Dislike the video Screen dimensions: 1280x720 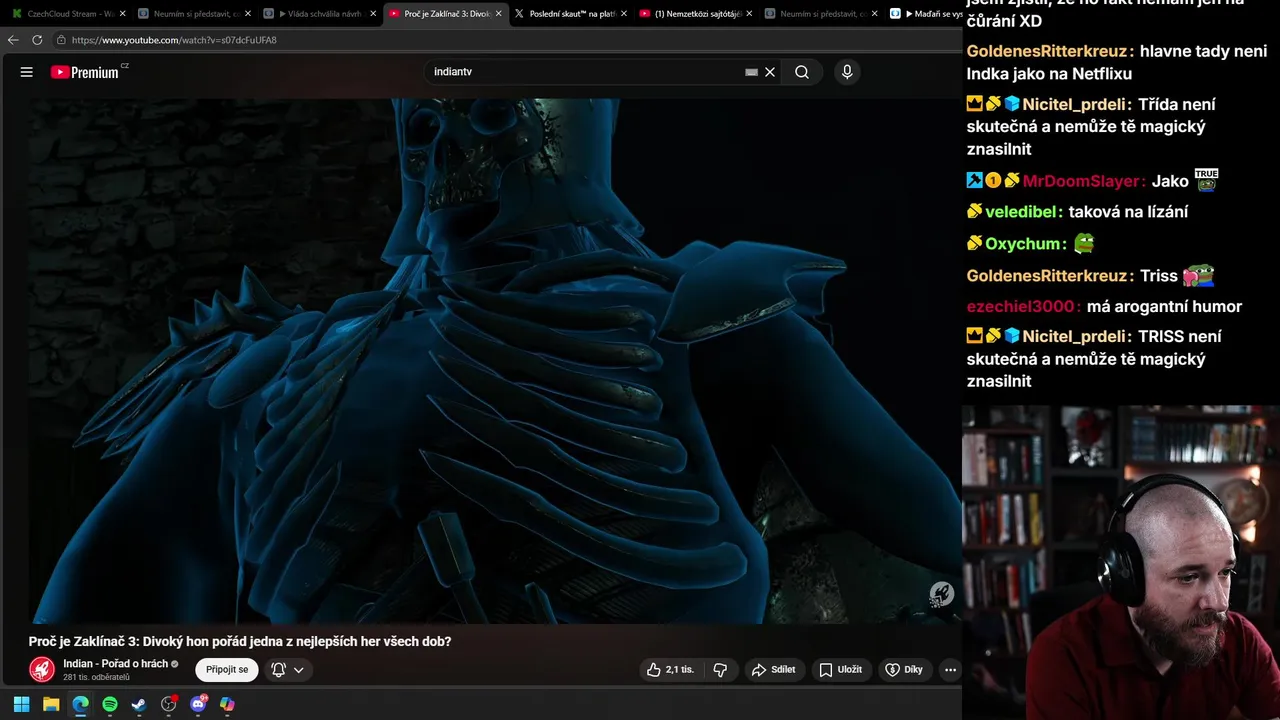(x=720, y=670)
